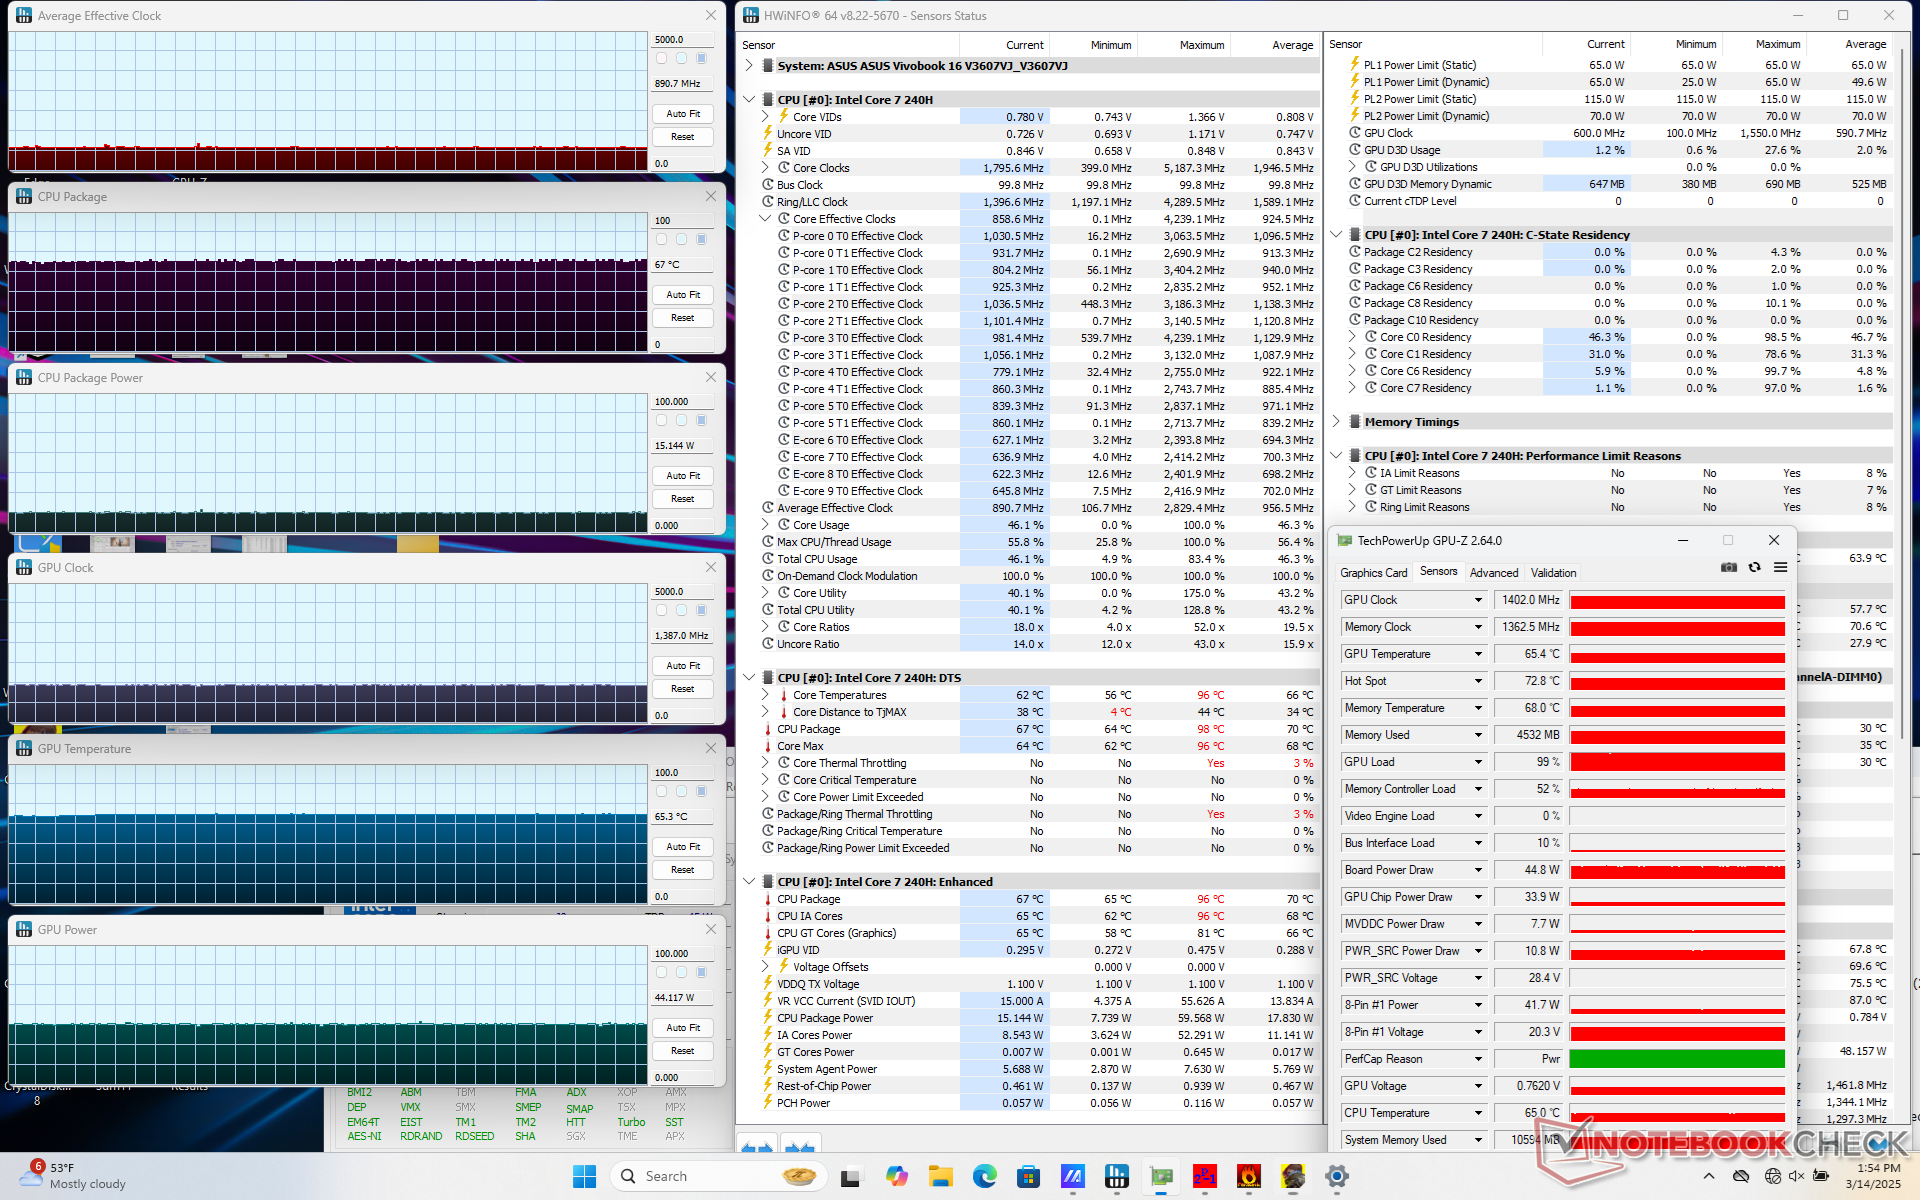Collapse the Performance Limit Reasons section

pyautogui.click(x=1336, y=456)
